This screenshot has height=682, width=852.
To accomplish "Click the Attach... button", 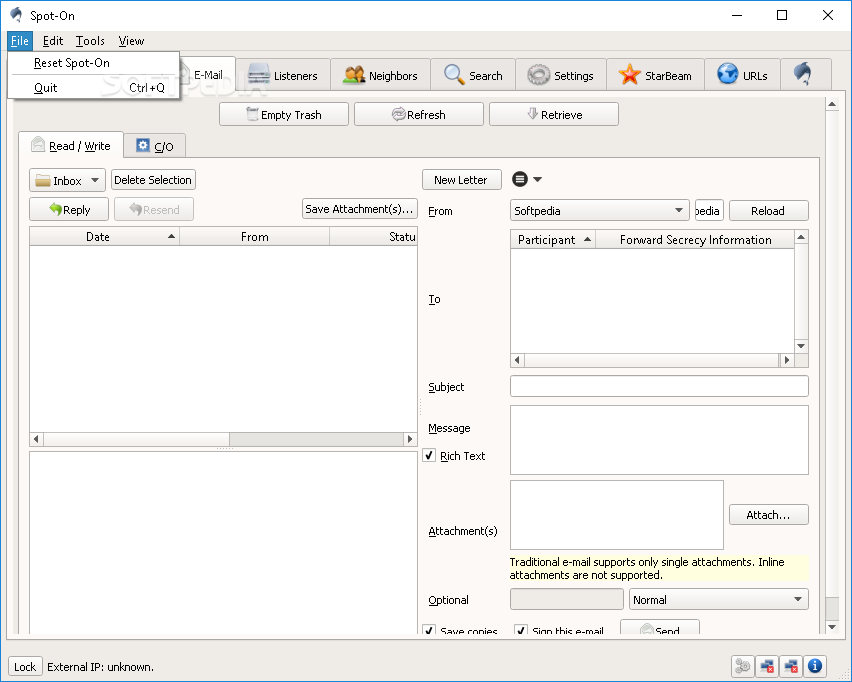I will click(x=768, y=515).
